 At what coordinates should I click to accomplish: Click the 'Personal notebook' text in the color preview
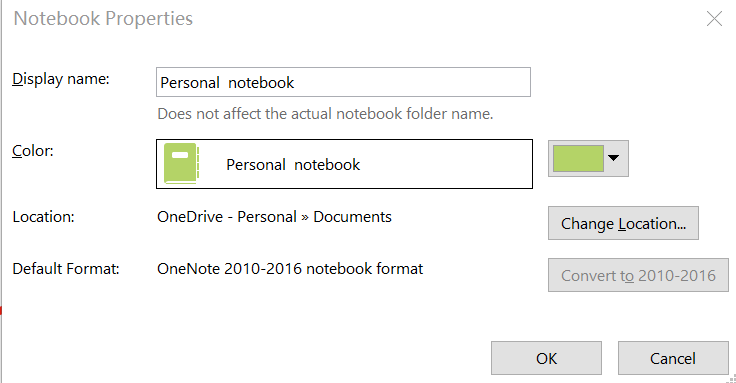293,165
